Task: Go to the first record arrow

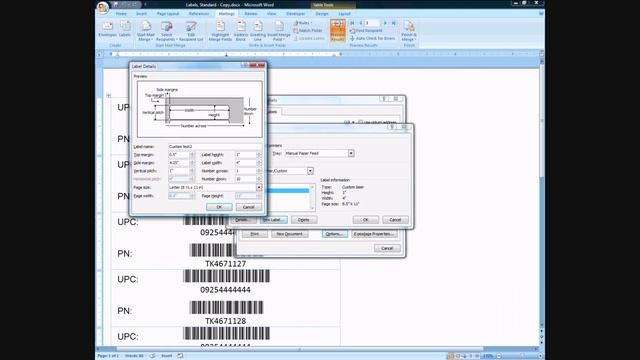Action: point(352,23)
